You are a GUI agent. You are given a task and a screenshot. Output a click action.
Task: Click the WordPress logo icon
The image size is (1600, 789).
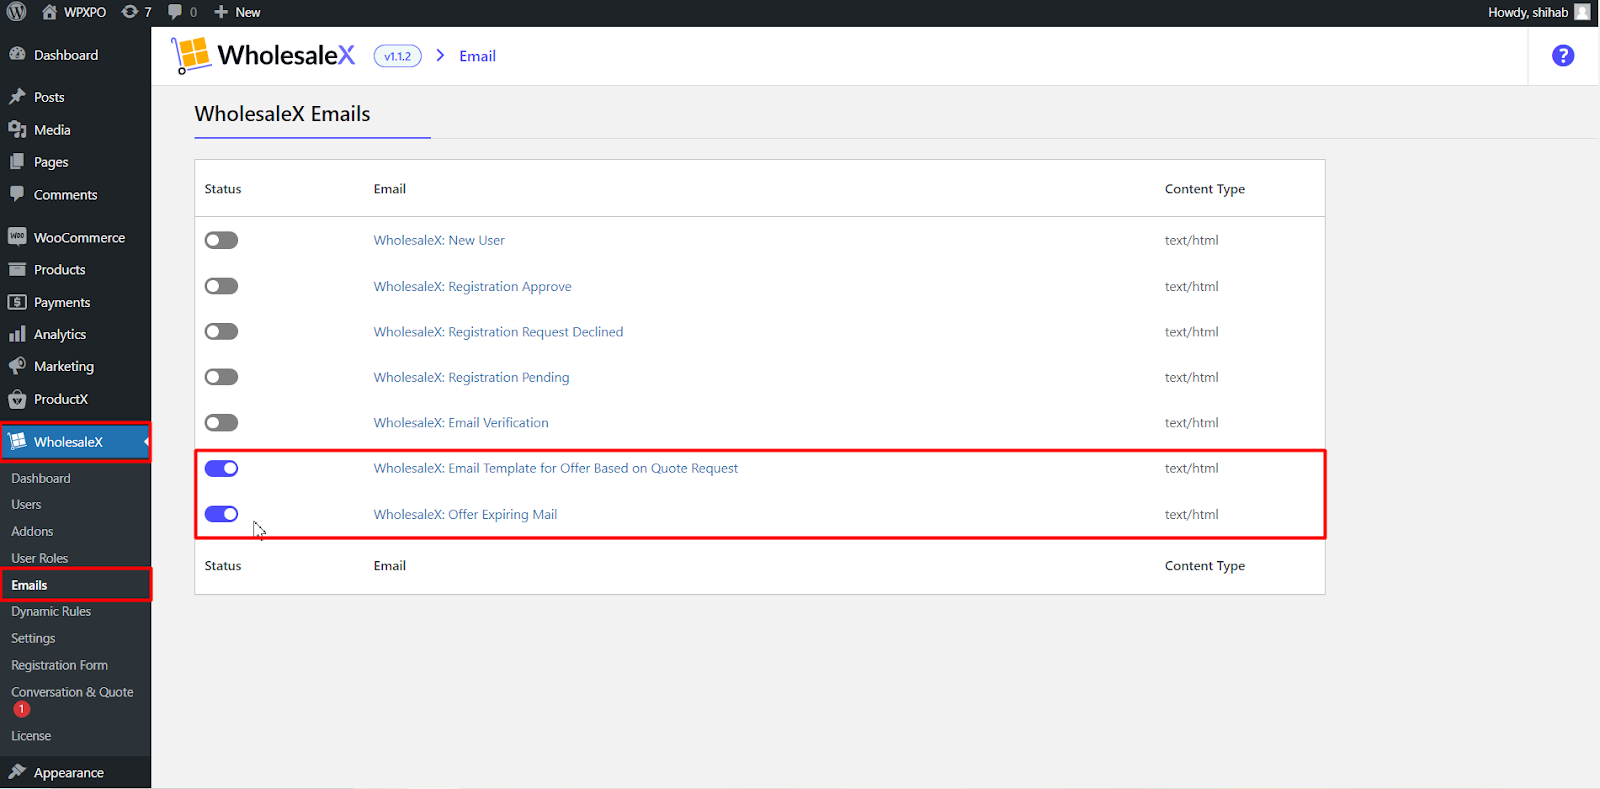tap(16, 12)
